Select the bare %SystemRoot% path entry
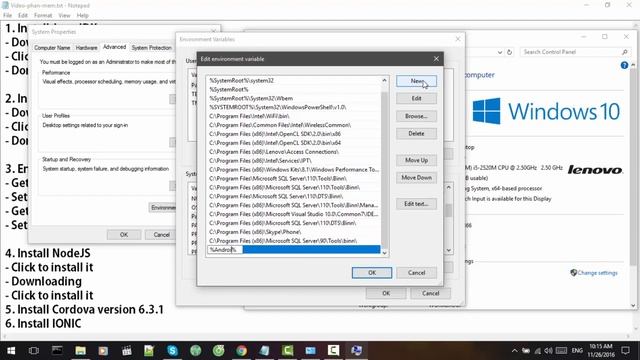 coord(293,89)
